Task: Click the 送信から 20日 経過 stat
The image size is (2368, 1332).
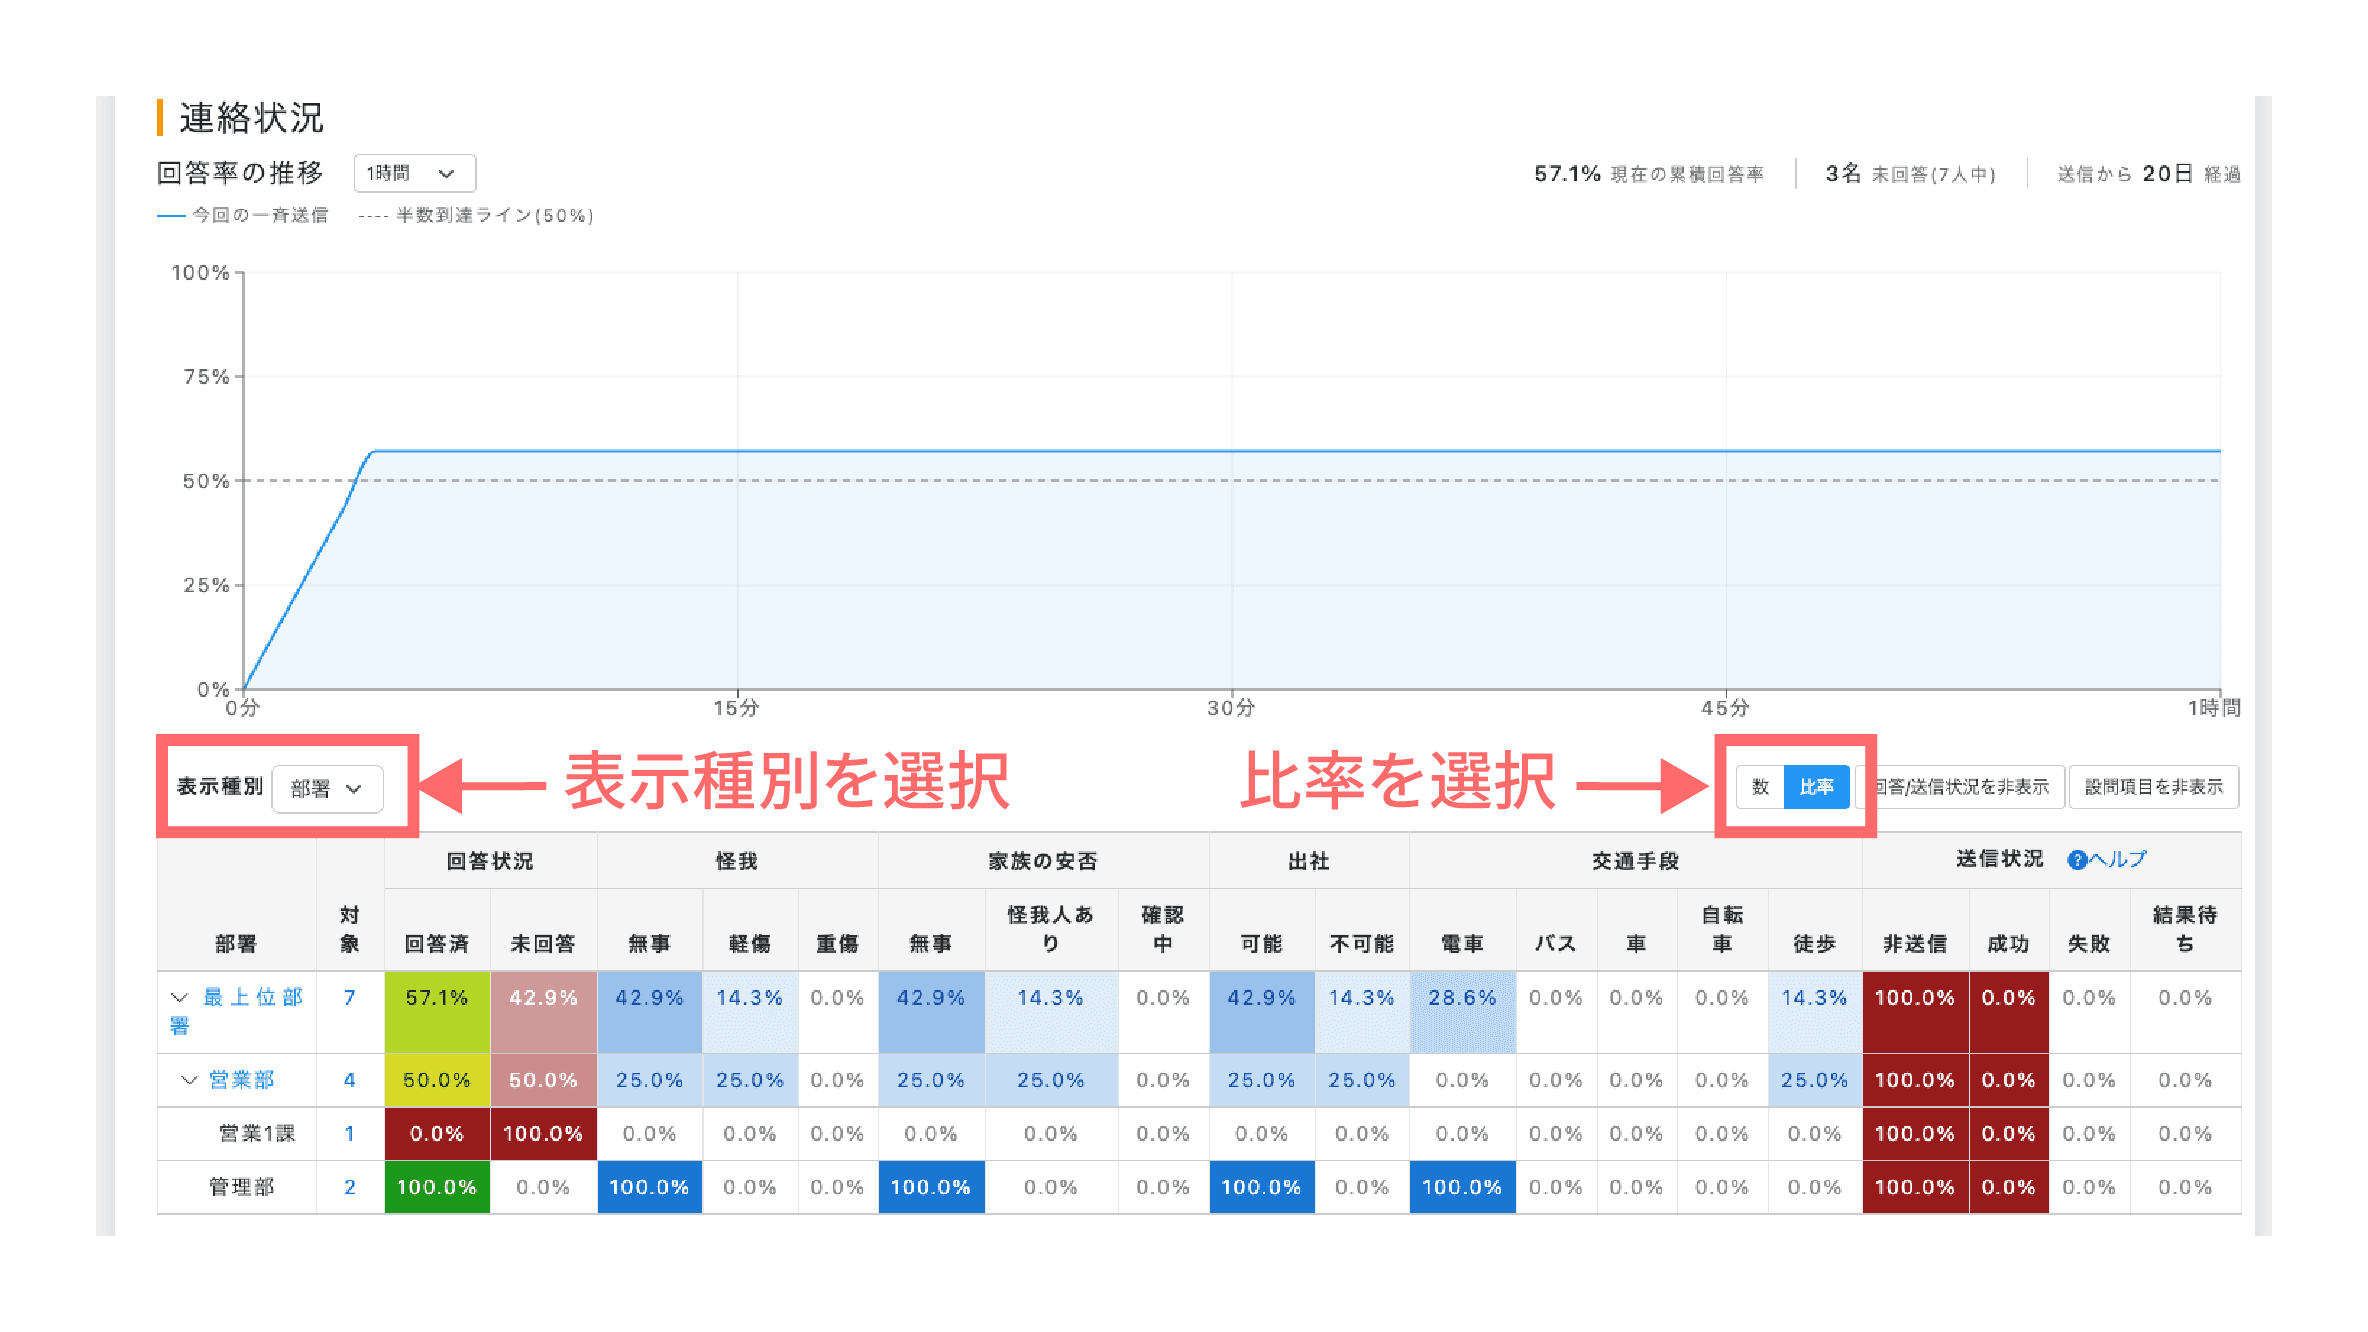Action: (2149, 174)
